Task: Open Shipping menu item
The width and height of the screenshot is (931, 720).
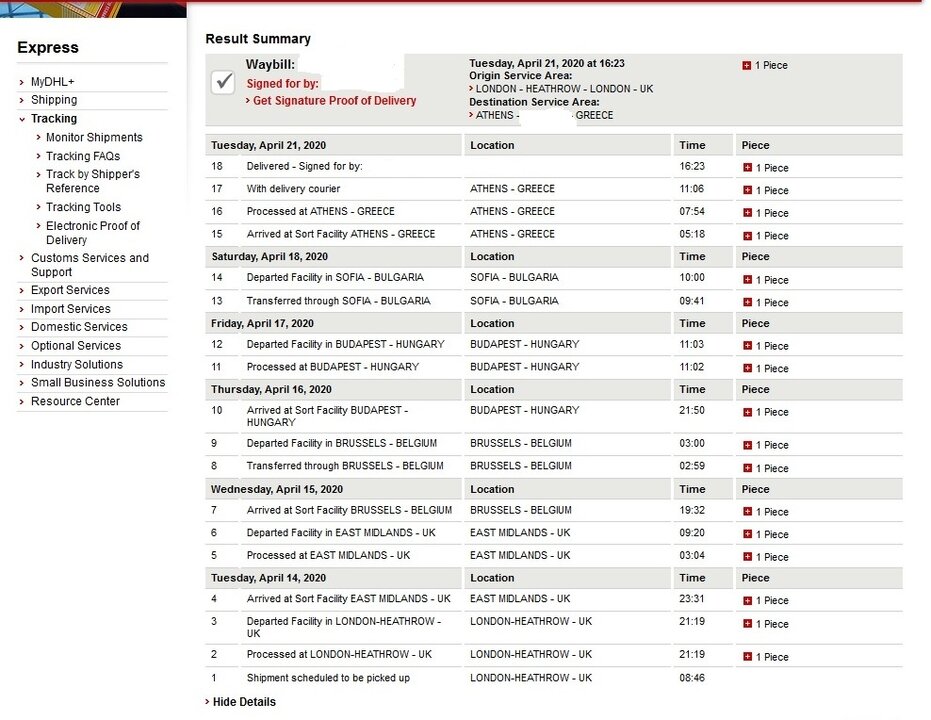Action: coord(54,100)
